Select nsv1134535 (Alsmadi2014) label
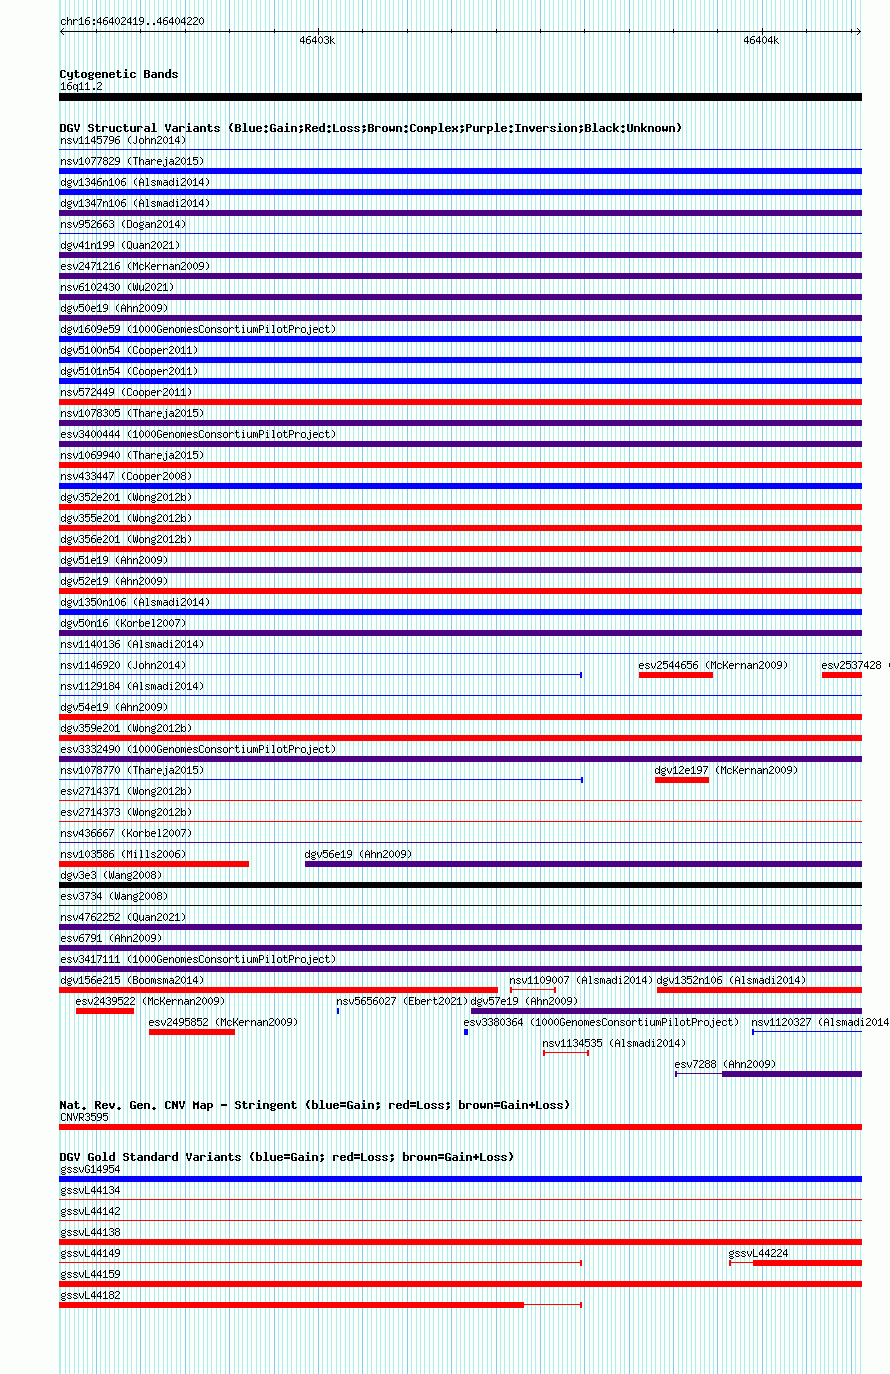Viewport: 890px width, 1374px height. click(614, 1043)
